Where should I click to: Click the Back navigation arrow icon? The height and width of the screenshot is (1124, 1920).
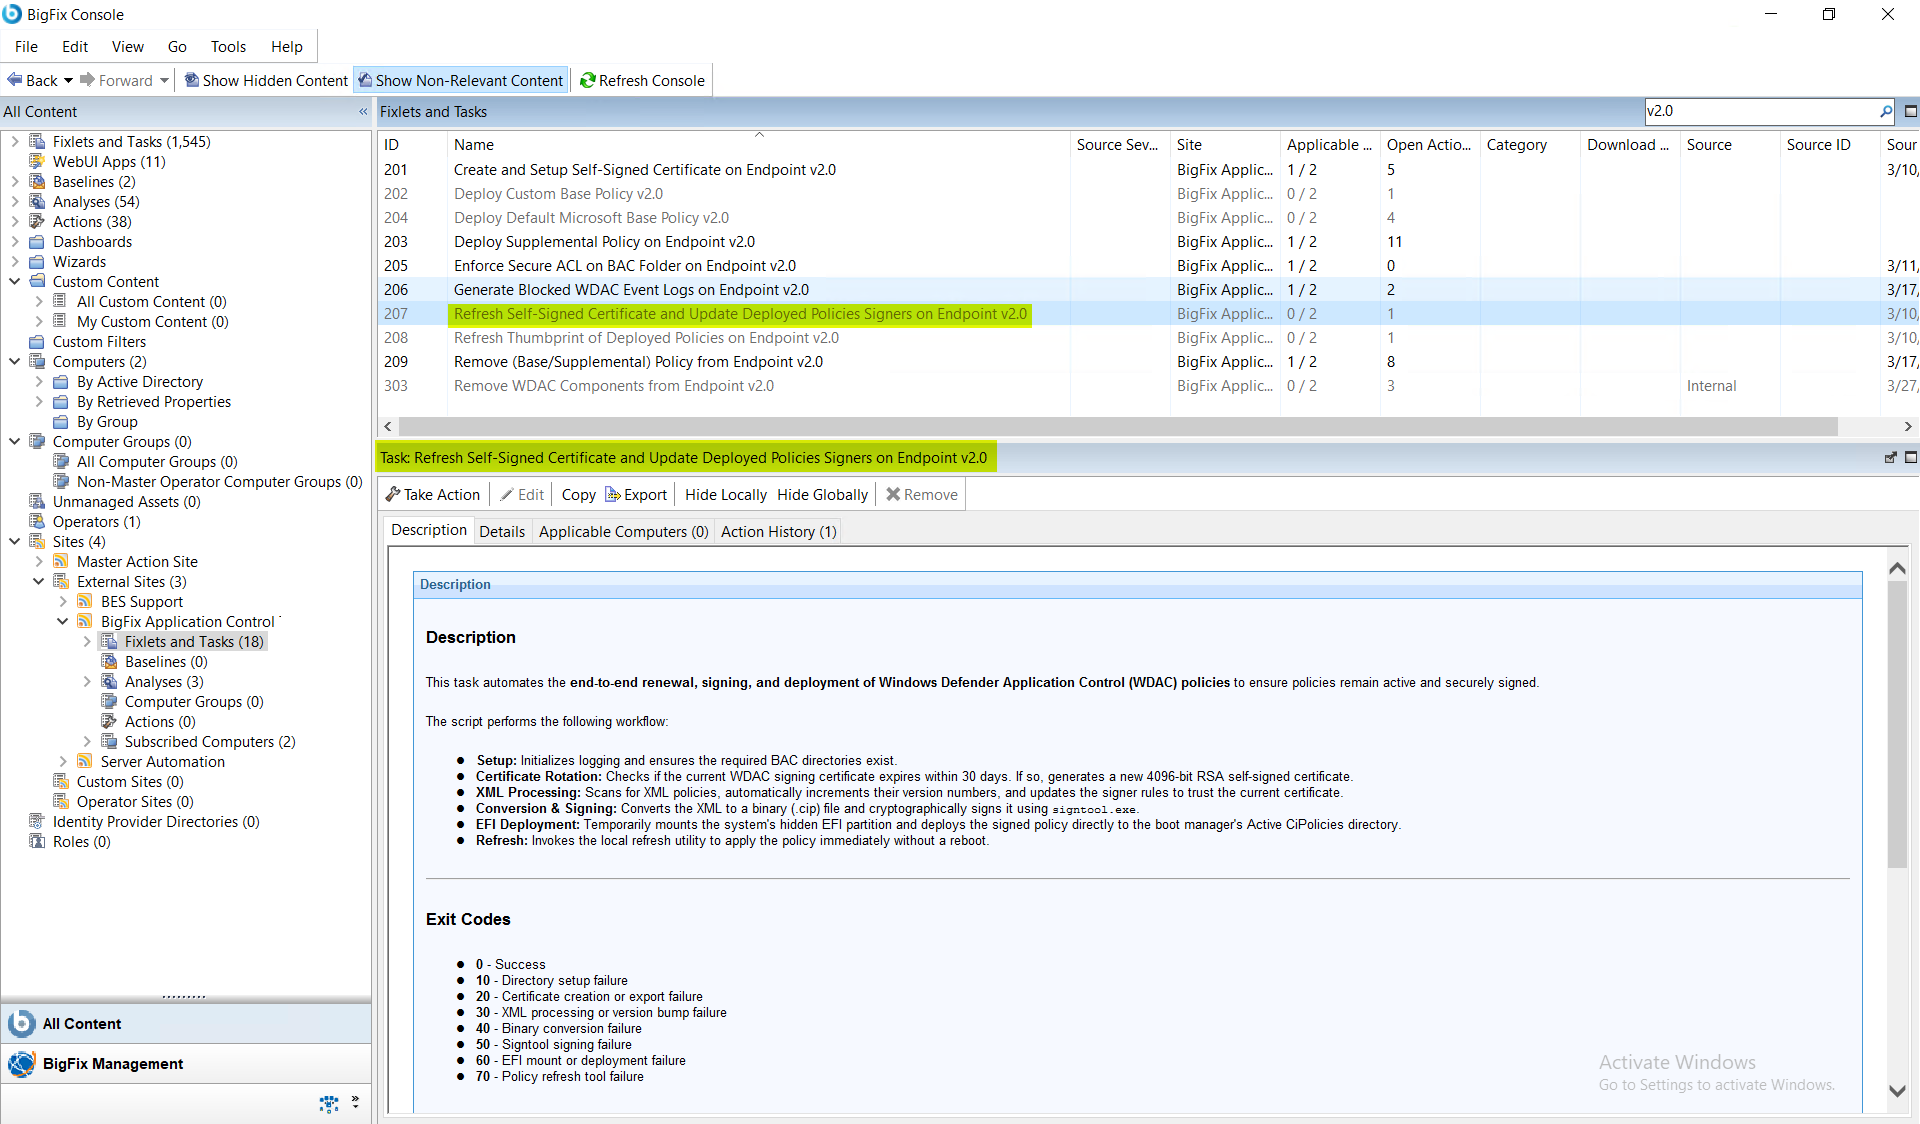pos(14,80)
